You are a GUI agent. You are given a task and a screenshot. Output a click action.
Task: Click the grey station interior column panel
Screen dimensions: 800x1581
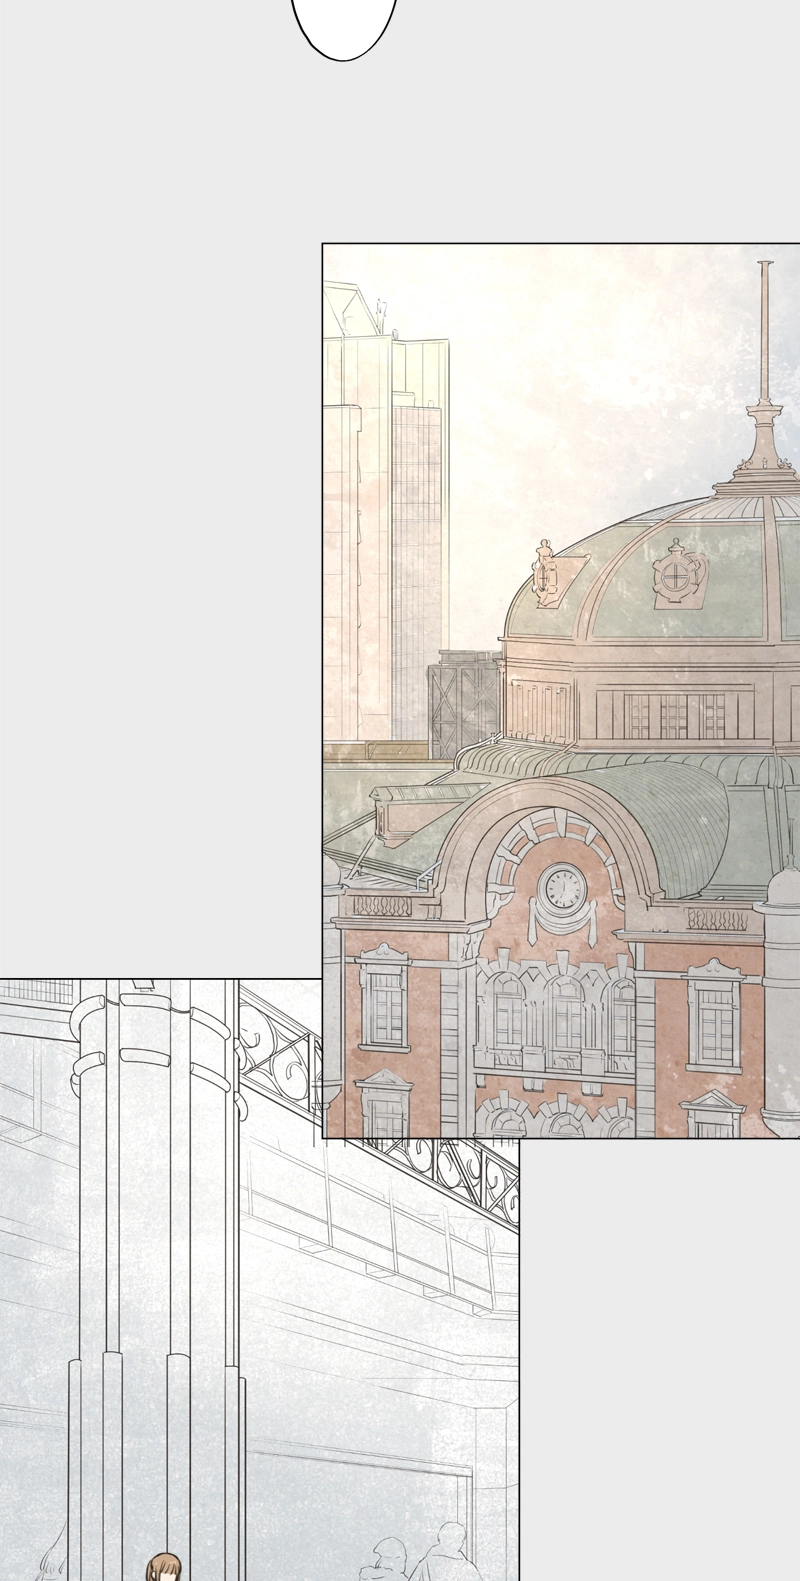point(259,1280)
